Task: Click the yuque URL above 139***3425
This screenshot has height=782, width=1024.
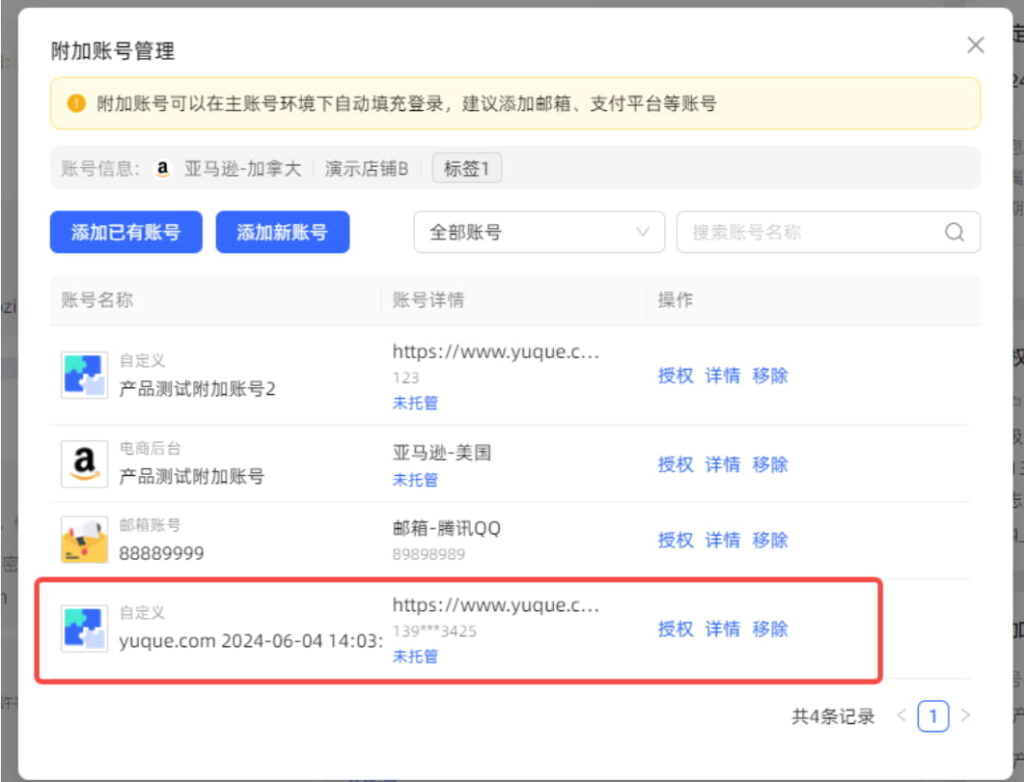Action: coord(496,606)
